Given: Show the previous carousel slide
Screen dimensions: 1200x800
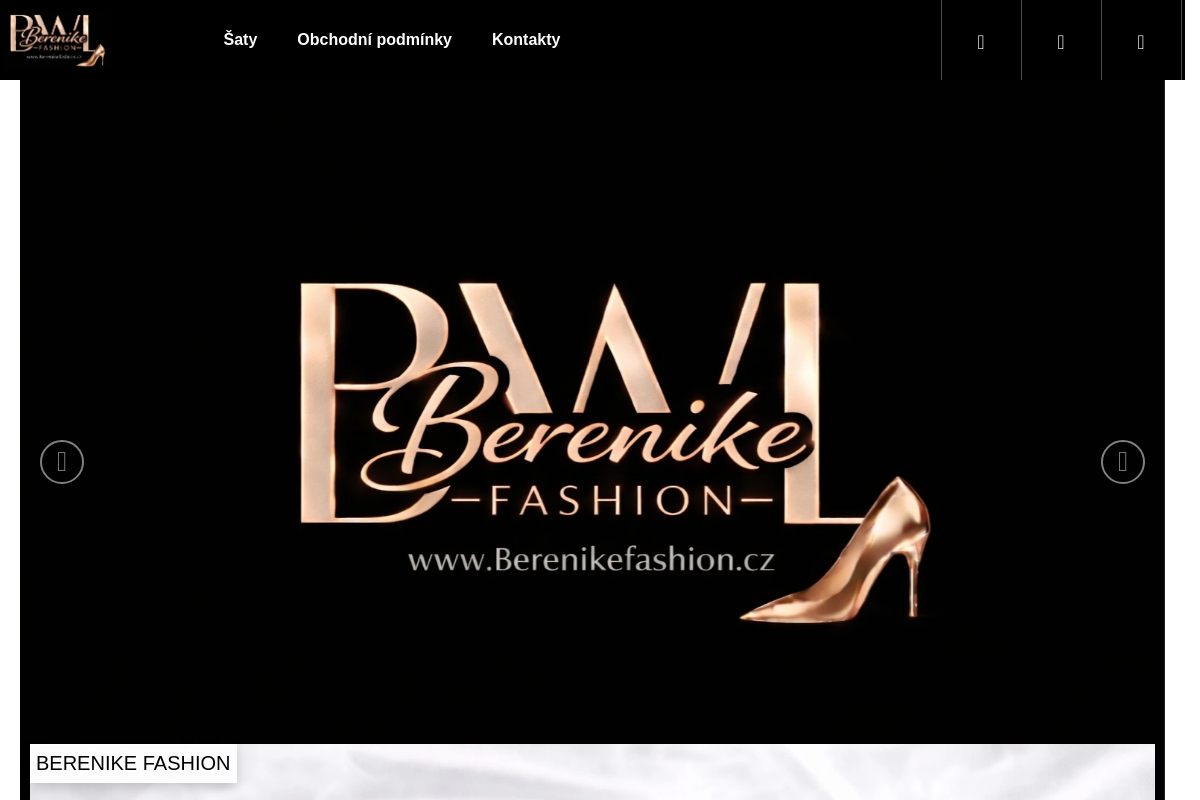Looking at the screenshot, I should [x=62, y=462].
